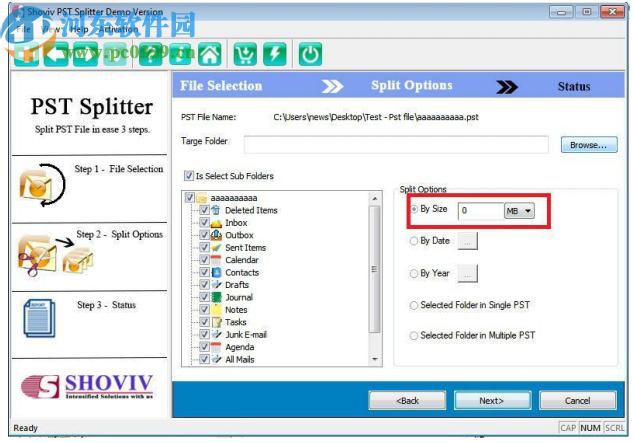Open the File menu
The image size is (633, 443).
(23, 29)
